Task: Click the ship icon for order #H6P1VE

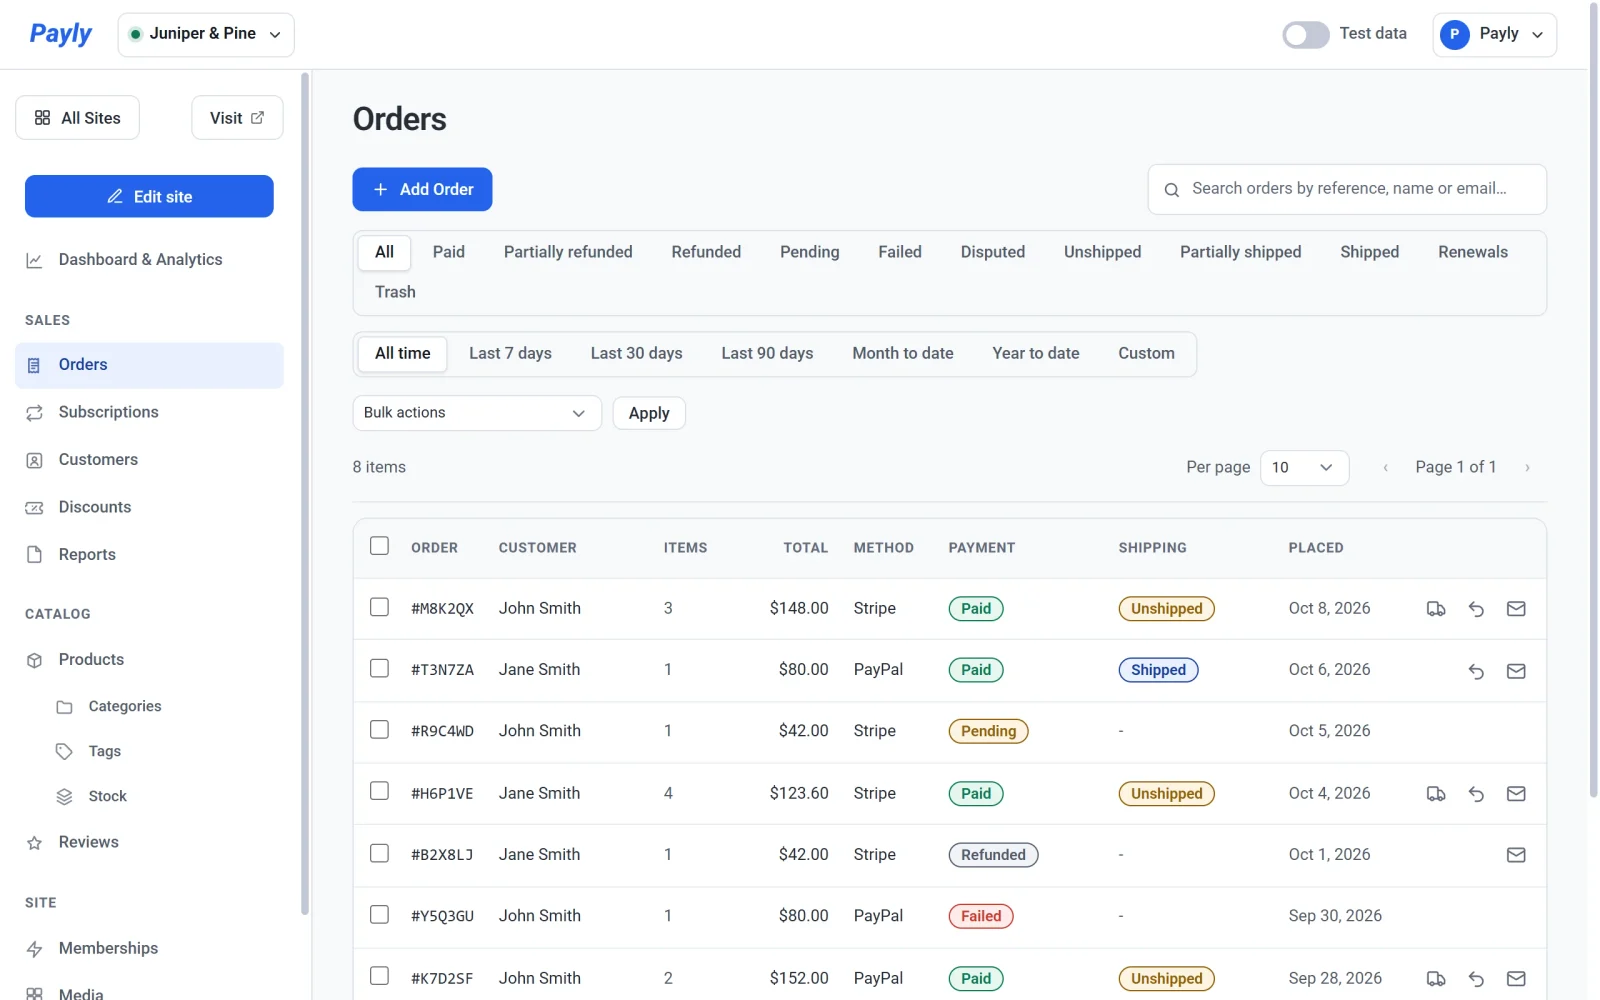Action: point(1436,794)
